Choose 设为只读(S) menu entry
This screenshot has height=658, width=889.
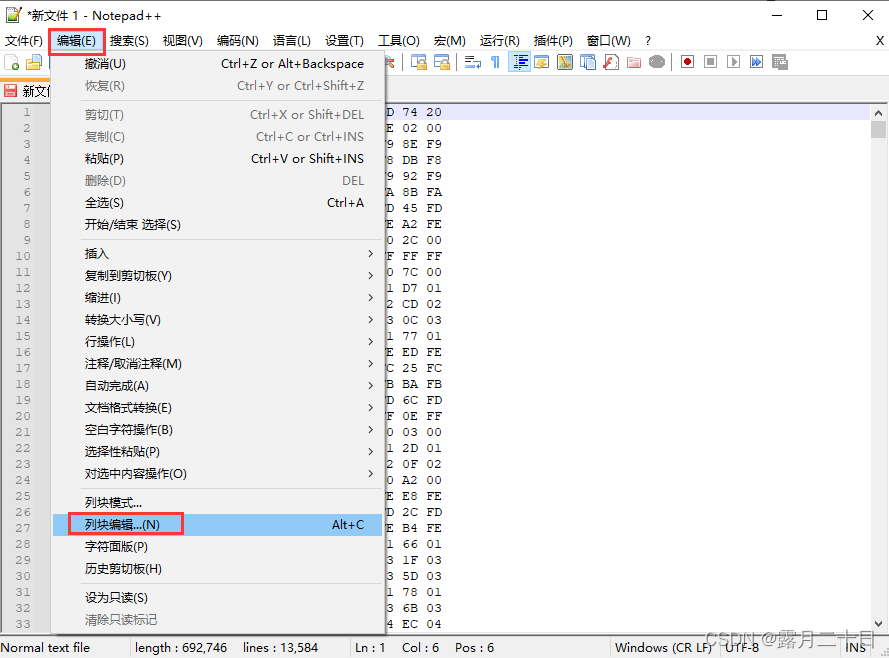pyautogui.click(x=218, y=598)
